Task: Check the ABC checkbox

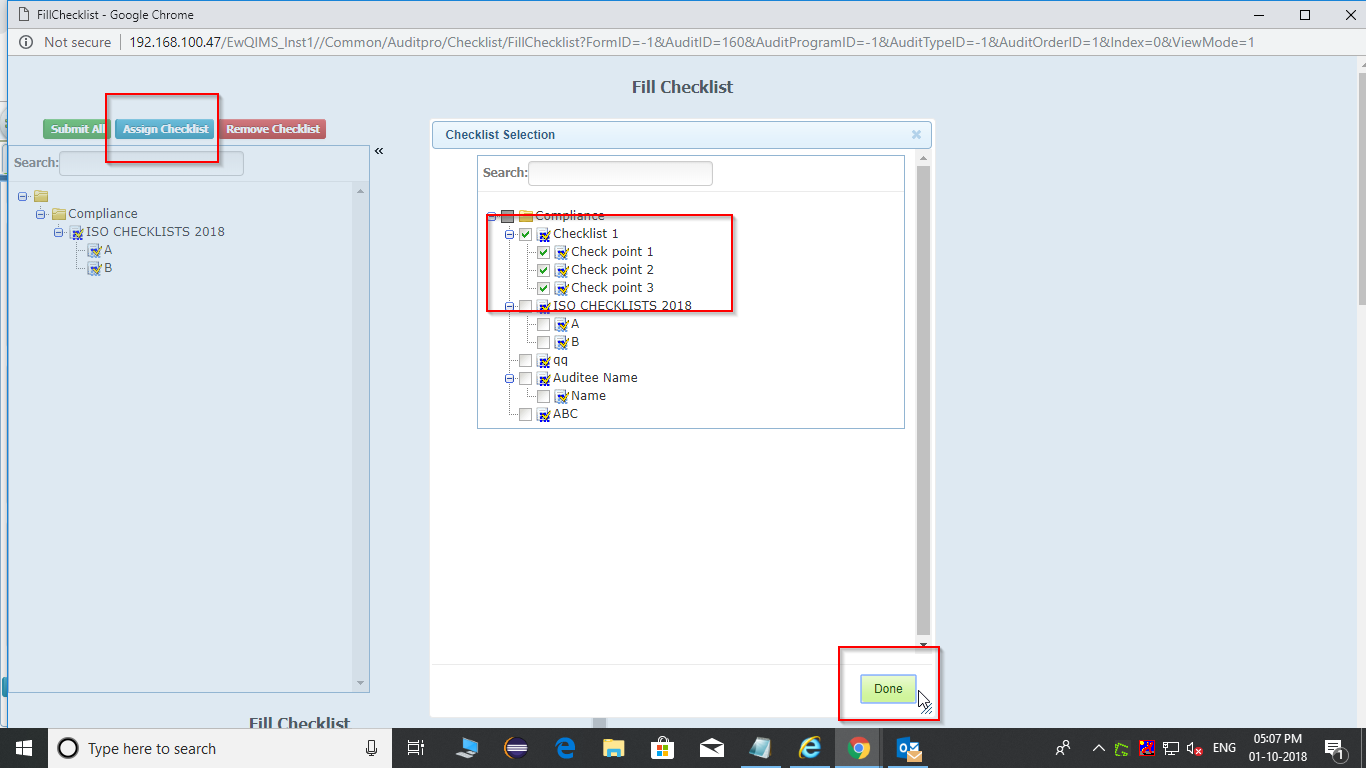Action: pyautogui.click(x=525, y=414)
